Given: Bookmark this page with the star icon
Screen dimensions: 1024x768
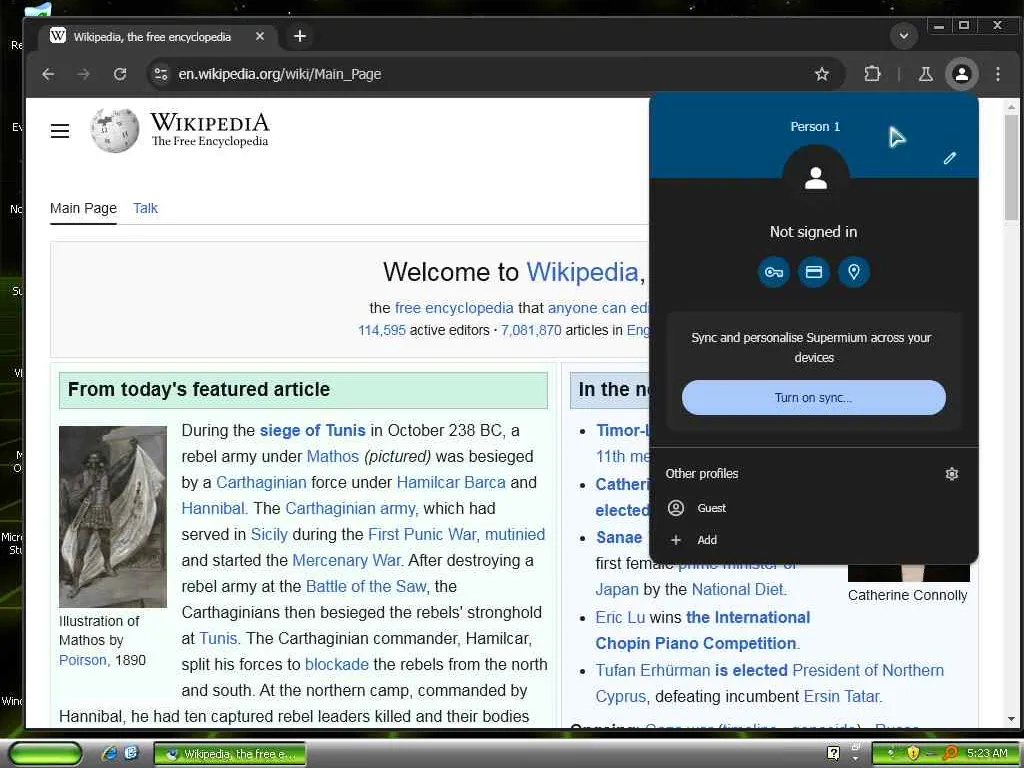Looking at the screenshot, I should pyautogui.click(x=822, y=74).
